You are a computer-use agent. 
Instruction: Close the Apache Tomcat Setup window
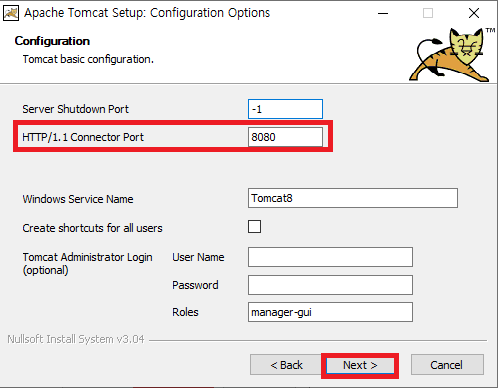click(474, 13)
